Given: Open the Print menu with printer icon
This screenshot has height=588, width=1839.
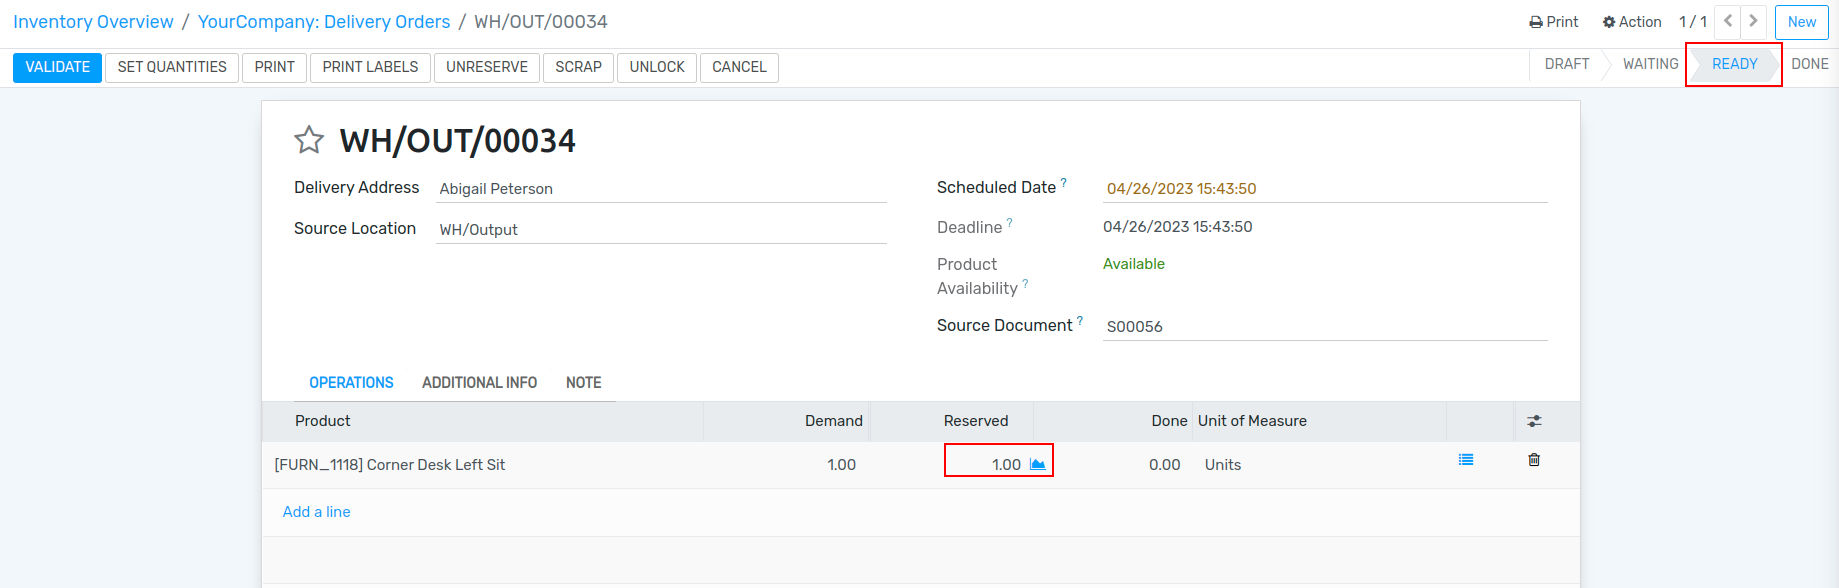Looking at the screenshot, I should 1554,22.
